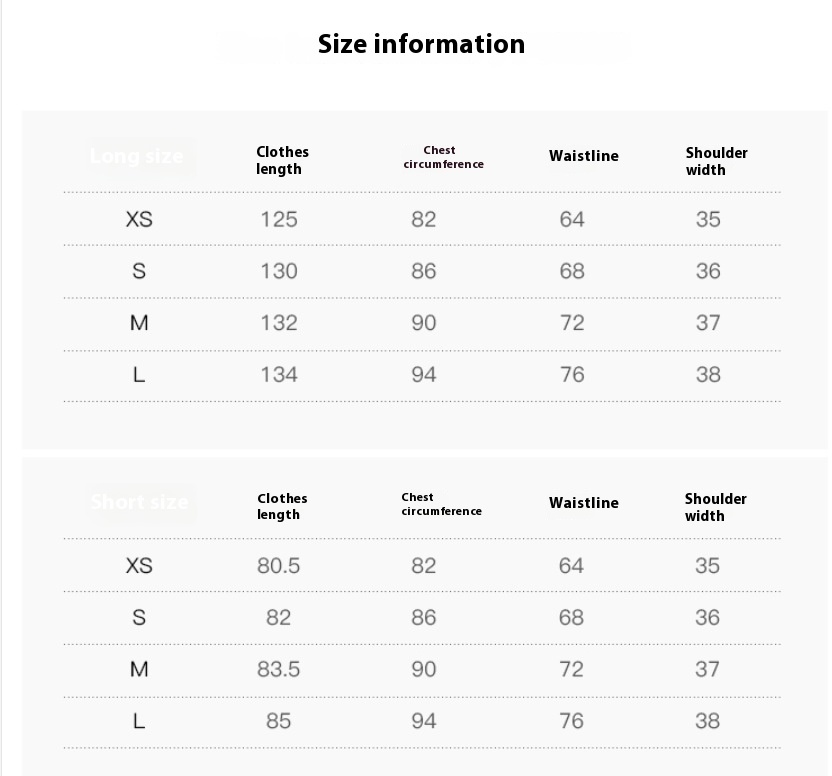
Task: Click clothes length value 130
Action: point(279,271)
